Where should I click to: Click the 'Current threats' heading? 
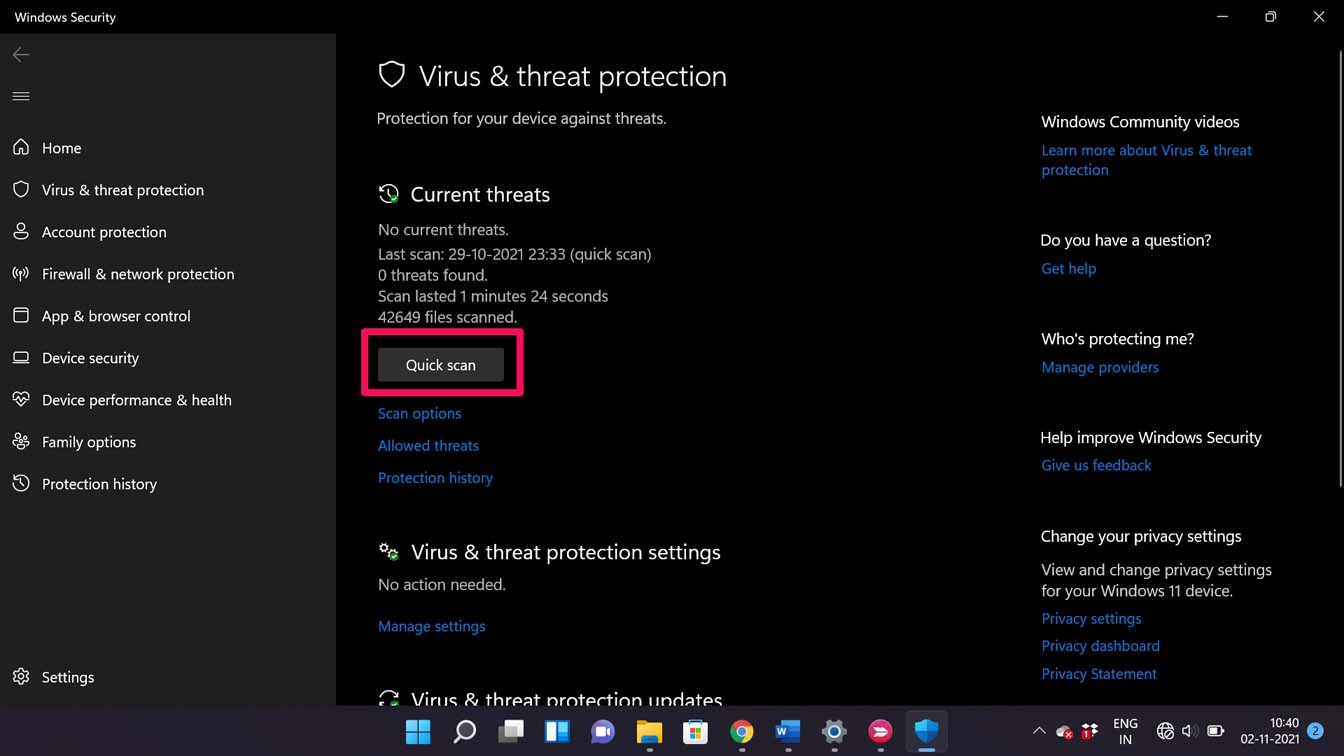[x=480, y=194]
